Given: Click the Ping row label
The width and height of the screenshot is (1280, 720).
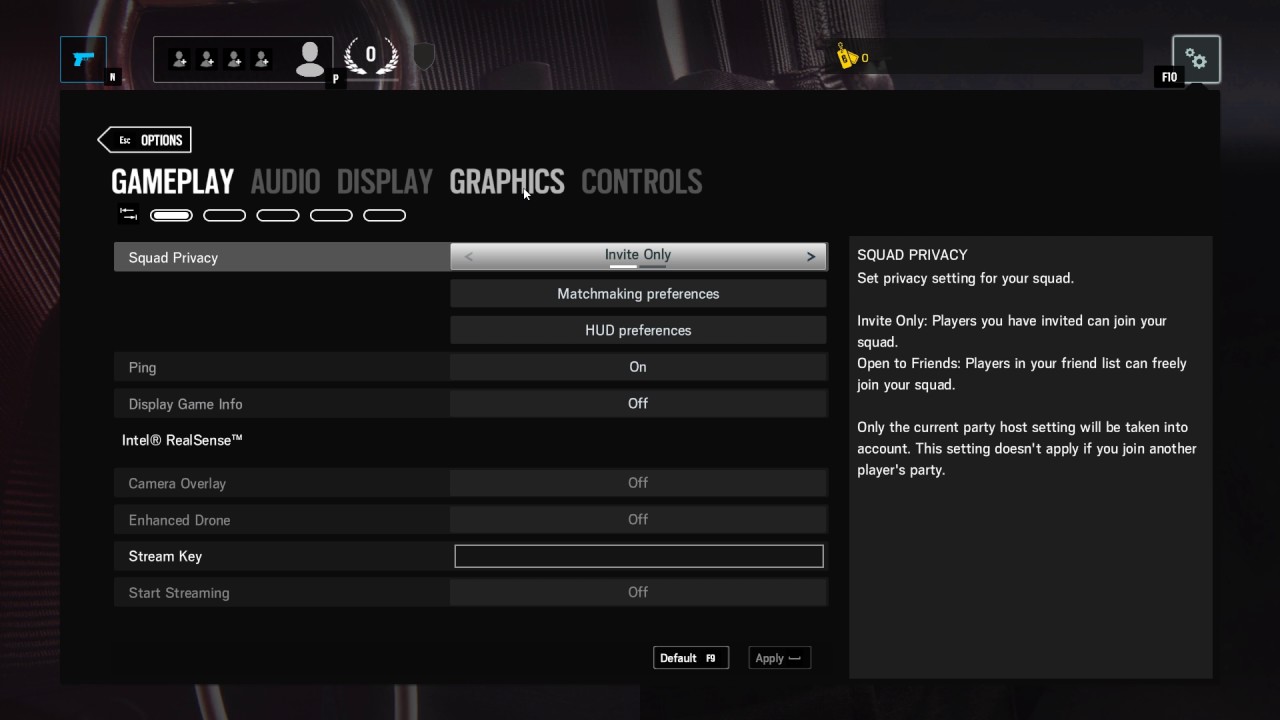Looking at the screenshot, I should click(x=142, y=368).
